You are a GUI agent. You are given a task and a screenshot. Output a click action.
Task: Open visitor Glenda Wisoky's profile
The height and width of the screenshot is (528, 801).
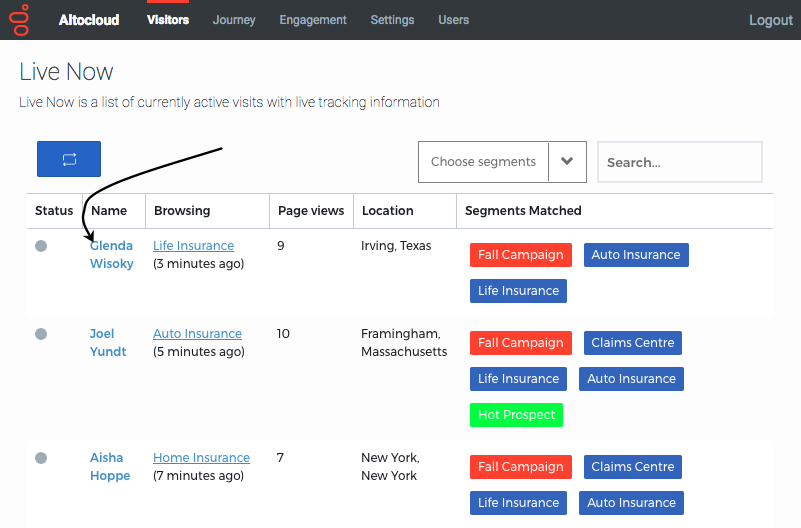(111, 255)
